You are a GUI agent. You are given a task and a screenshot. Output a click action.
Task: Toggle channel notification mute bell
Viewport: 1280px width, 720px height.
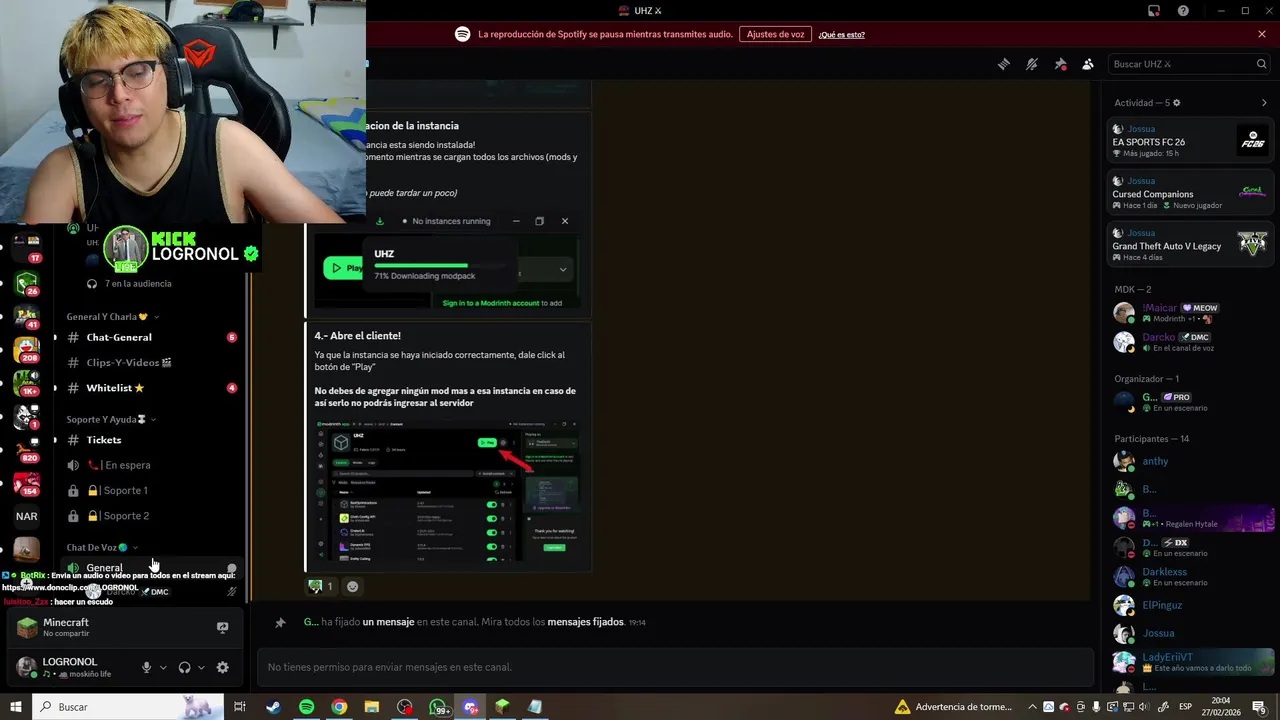(1032, 64)
